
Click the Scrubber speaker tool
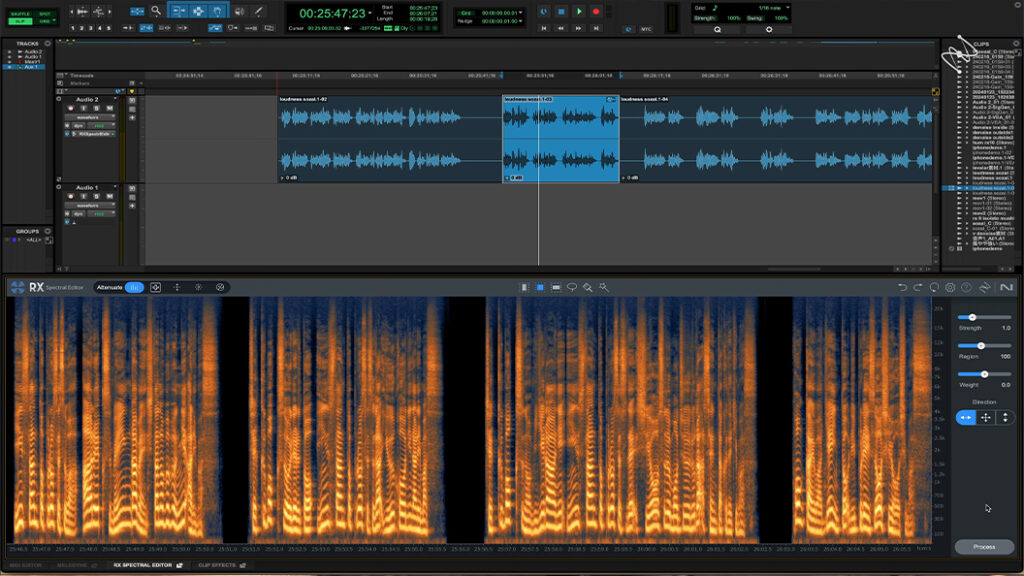[x=241, y=11]
